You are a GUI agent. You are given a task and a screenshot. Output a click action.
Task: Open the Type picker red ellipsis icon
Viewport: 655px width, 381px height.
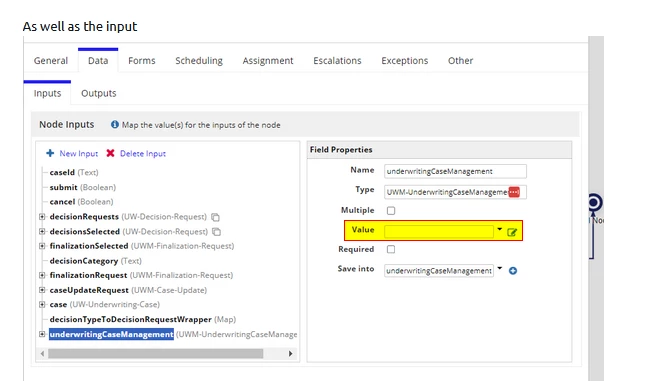click(514, 192)
